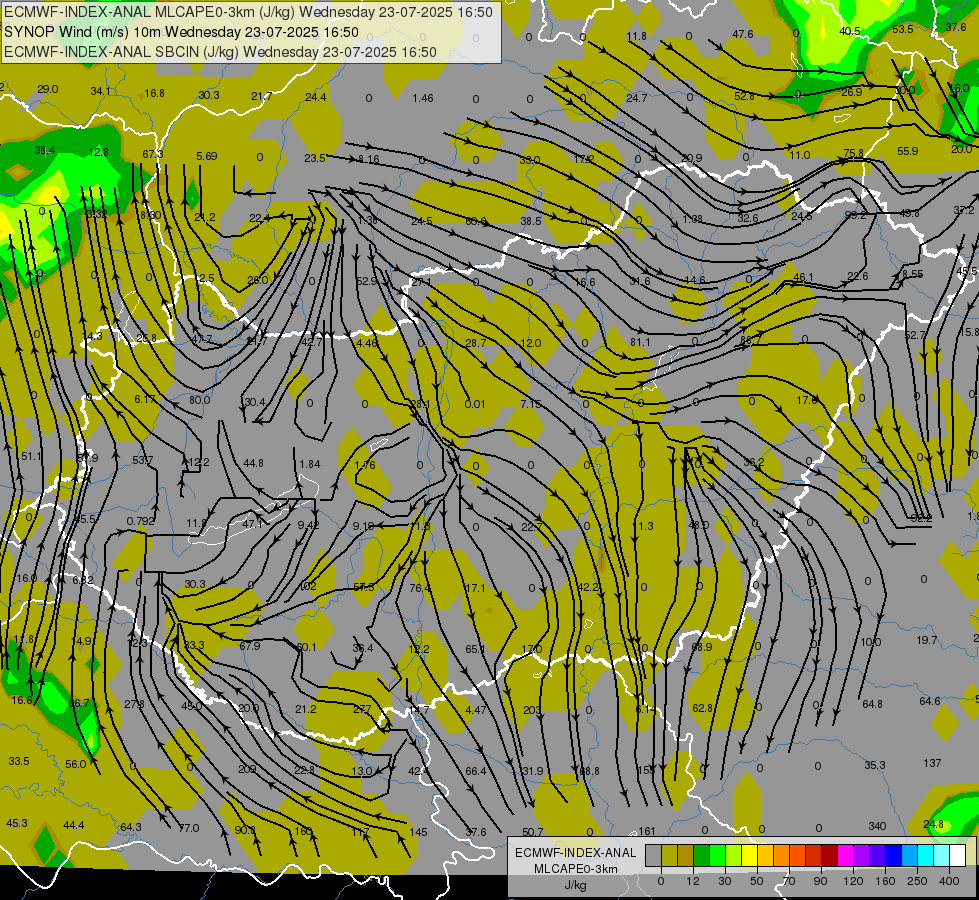Click the map value 0.792
Viewport: 979px width, 900px height.
[140, 521]
